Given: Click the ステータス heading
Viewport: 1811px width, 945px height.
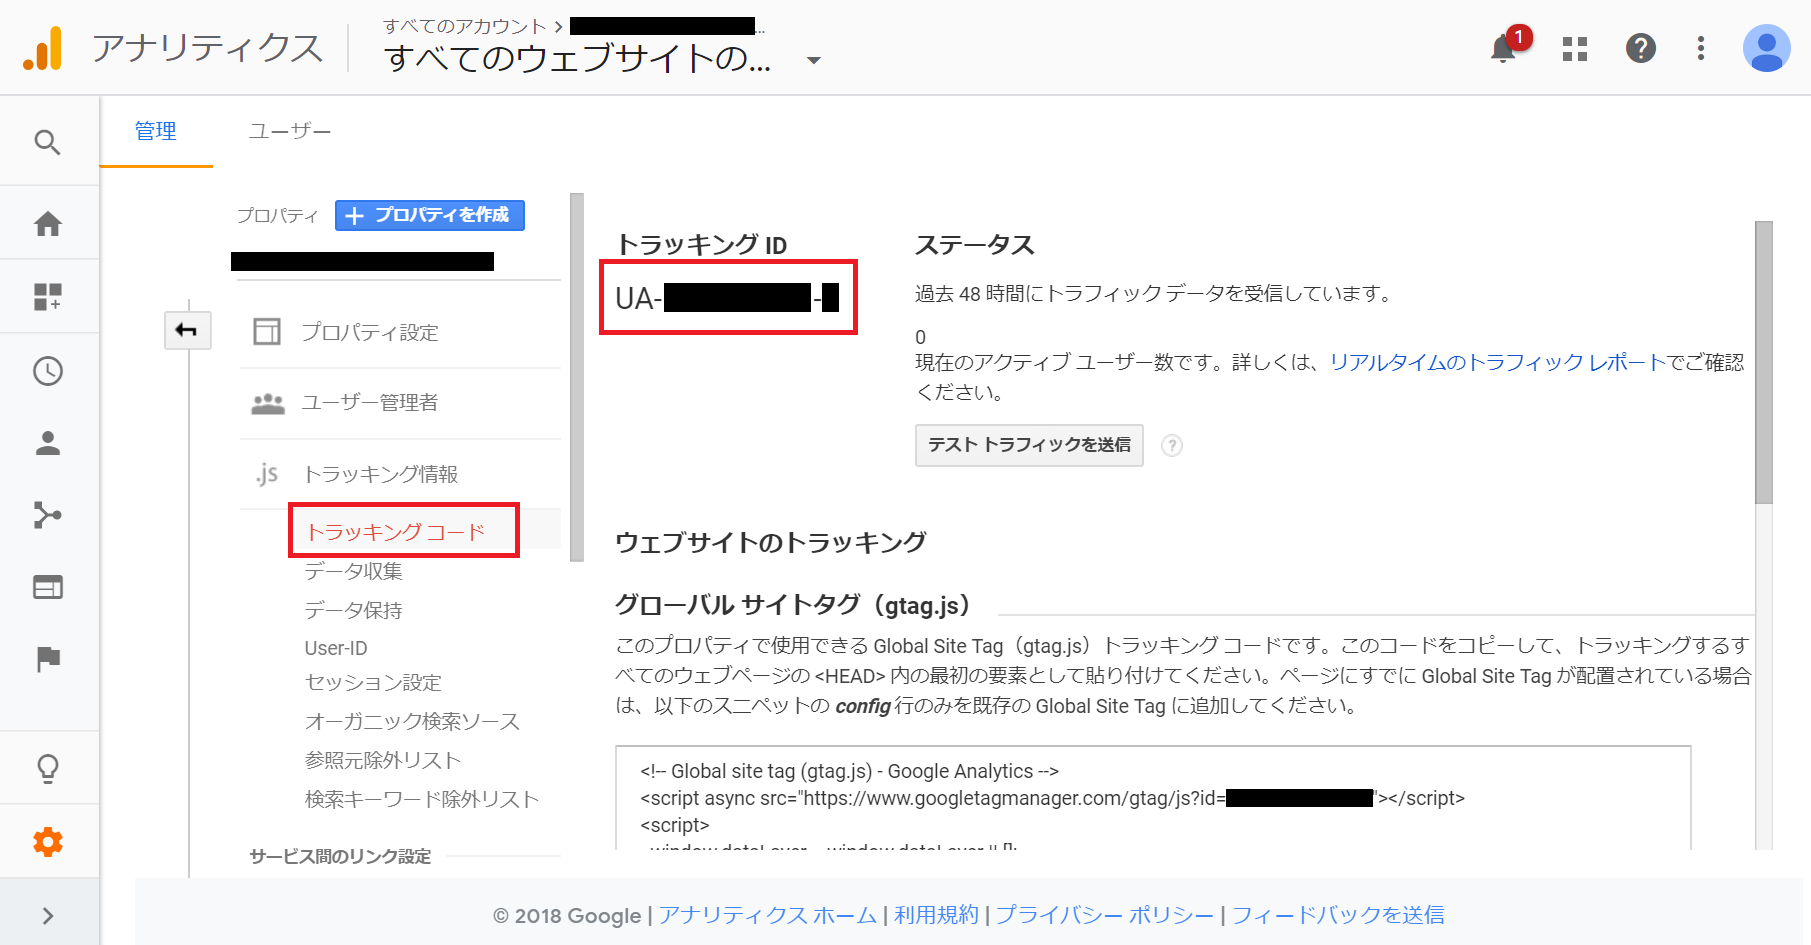Looking at the screenshot, I should coord(975,245).
